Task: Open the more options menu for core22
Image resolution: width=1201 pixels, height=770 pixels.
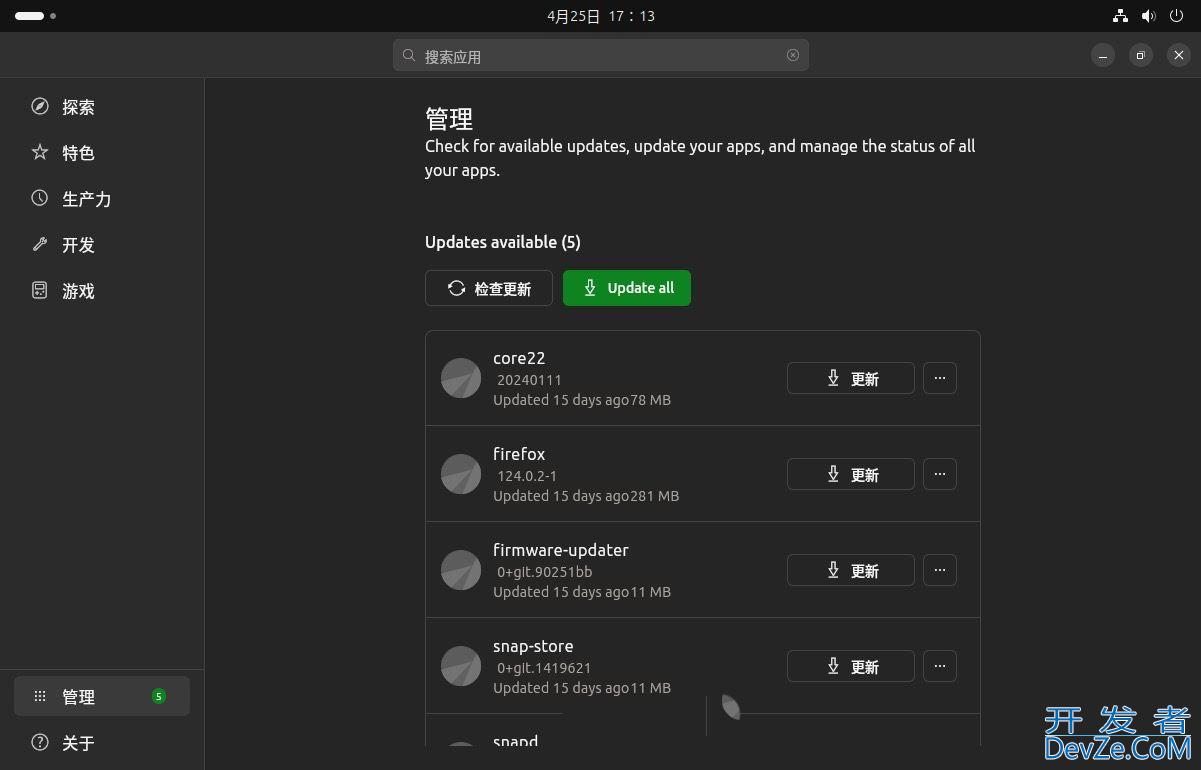Action: pos(940,378)
